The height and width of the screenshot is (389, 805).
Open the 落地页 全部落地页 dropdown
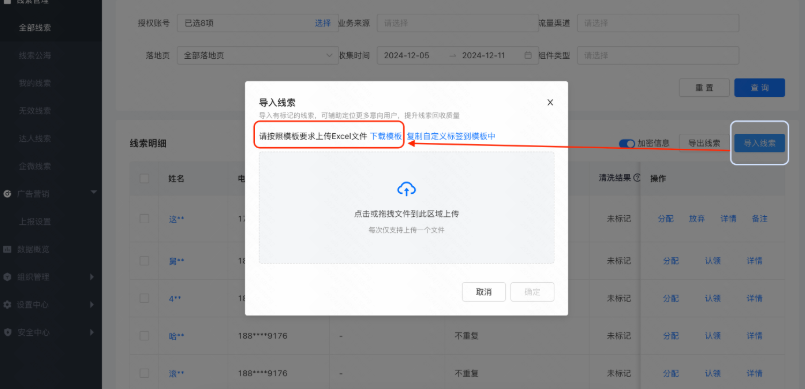pyautogui.click(x=258, y=55)
